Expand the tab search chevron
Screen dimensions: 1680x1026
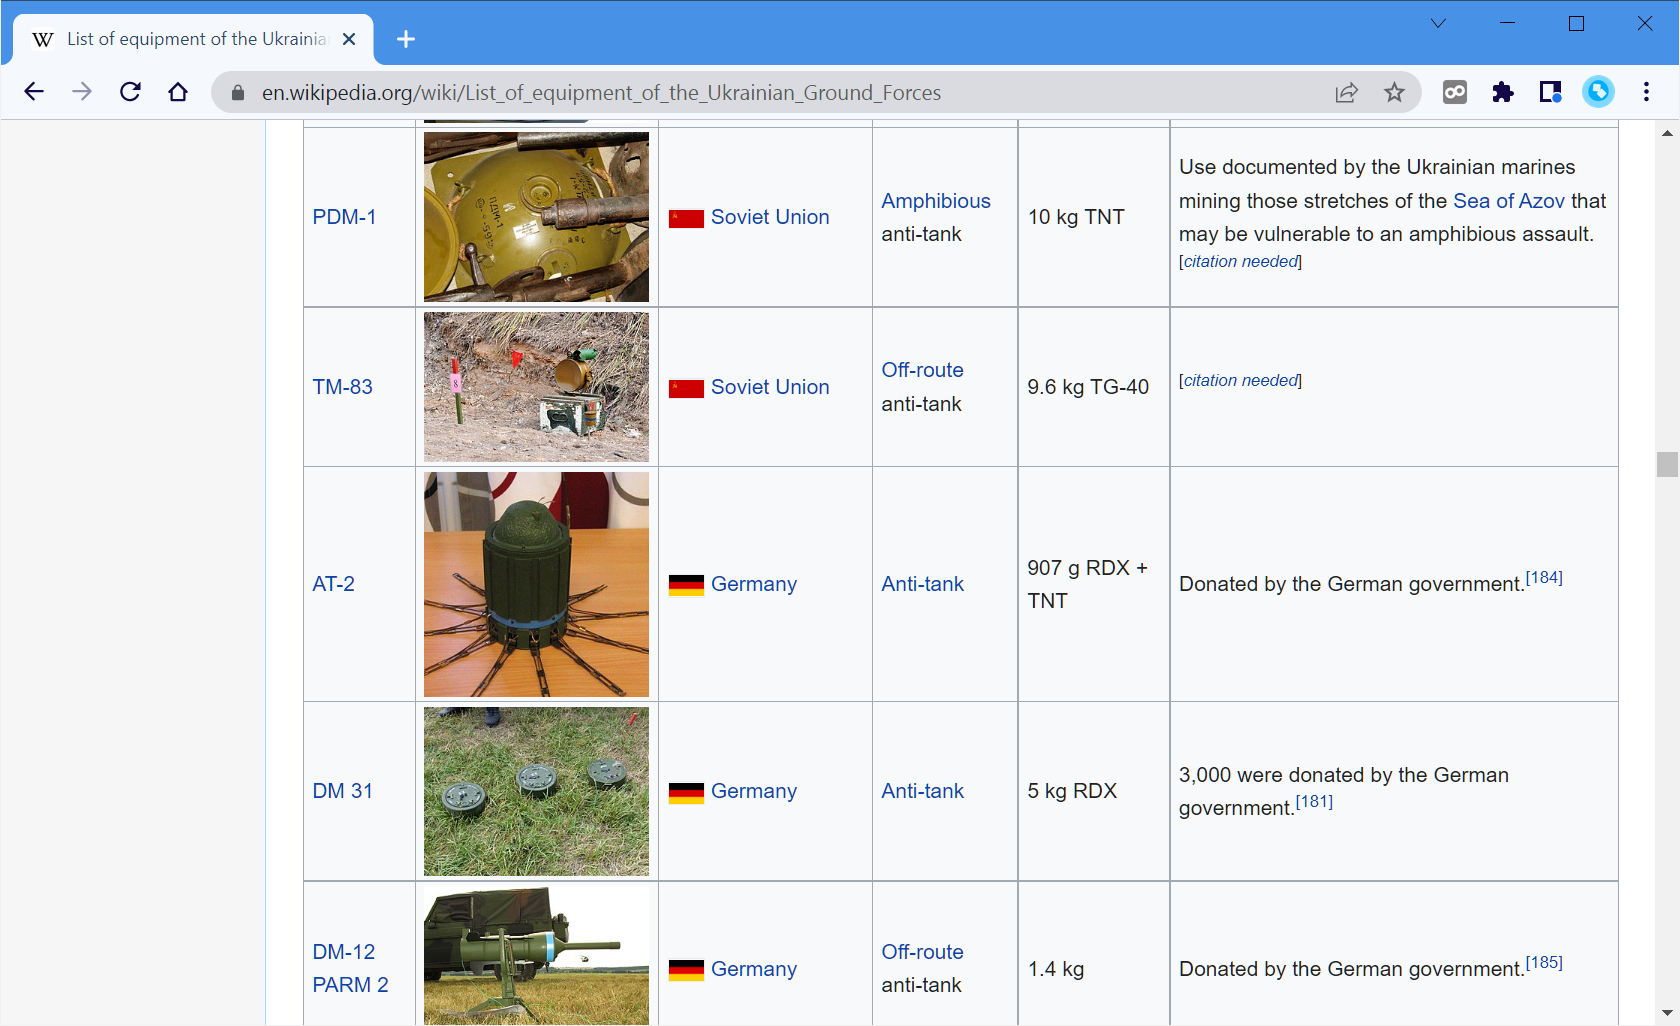tap(1438, 23)
